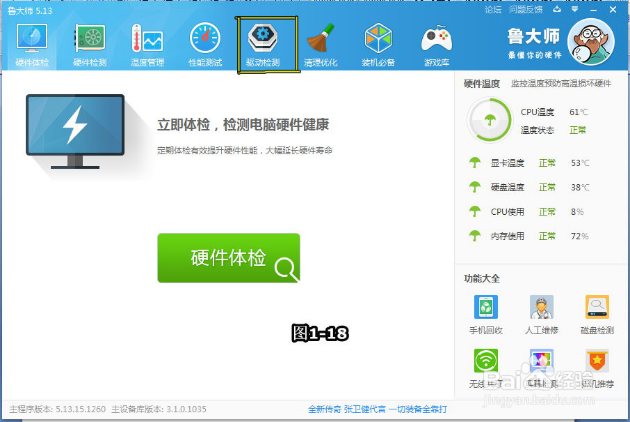Click the large monitor lightning illustration
Image resolution: width=630 pixels, height=422 pixels.
(x=75, y=131)
